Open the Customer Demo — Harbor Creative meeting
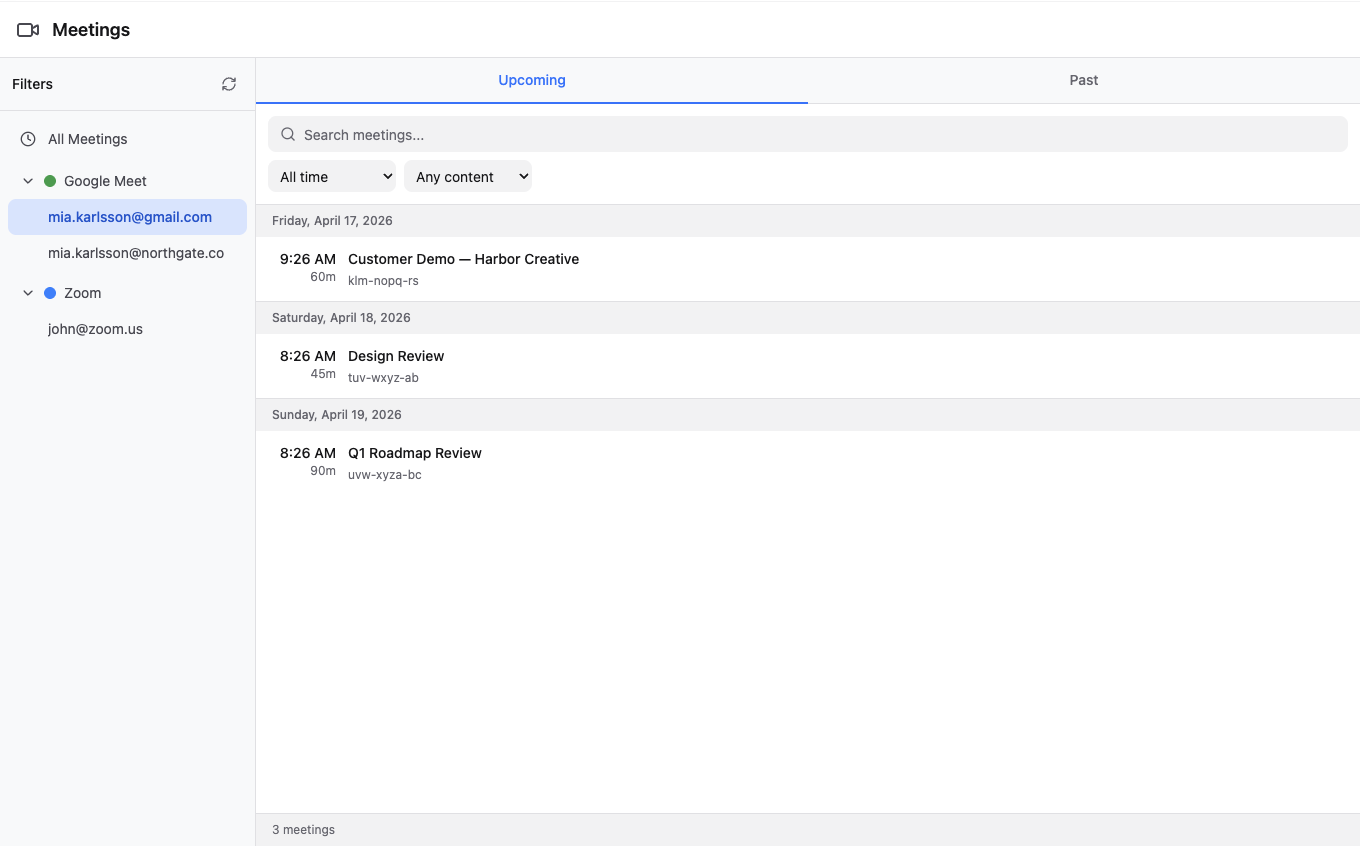Screen dimensions: 1360x846 [463, 259]
